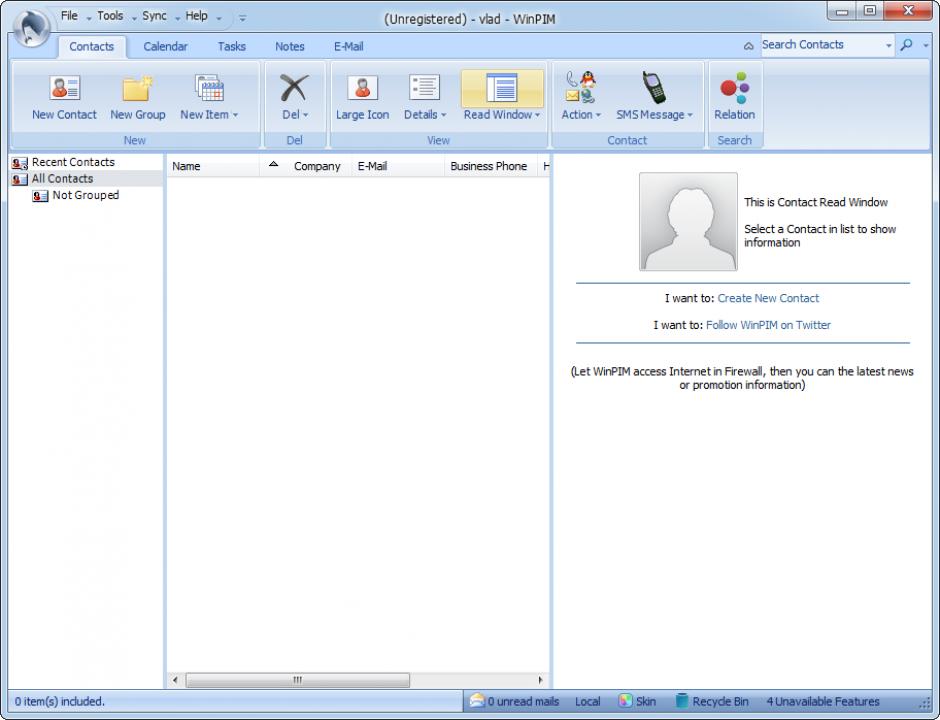Expand the New Item dropdown arrow
This screenshot has height=720, width=940.
pyautogui.click(x=235, y=115)
